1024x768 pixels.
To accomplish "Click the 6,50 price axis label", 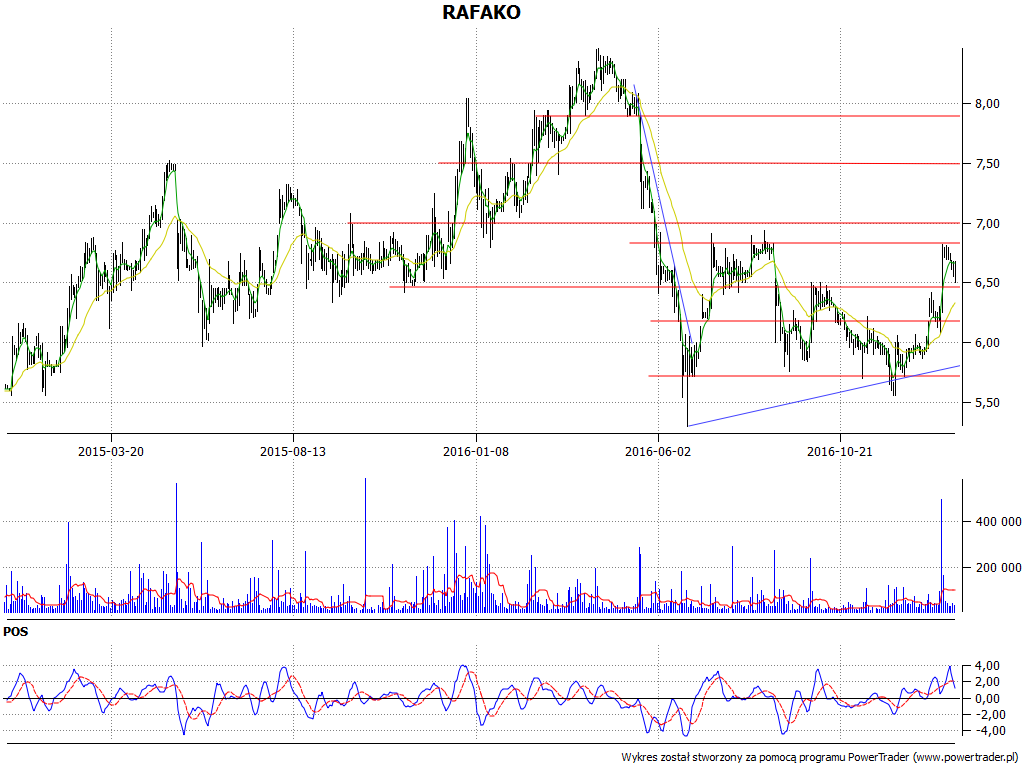I will 987,283.
